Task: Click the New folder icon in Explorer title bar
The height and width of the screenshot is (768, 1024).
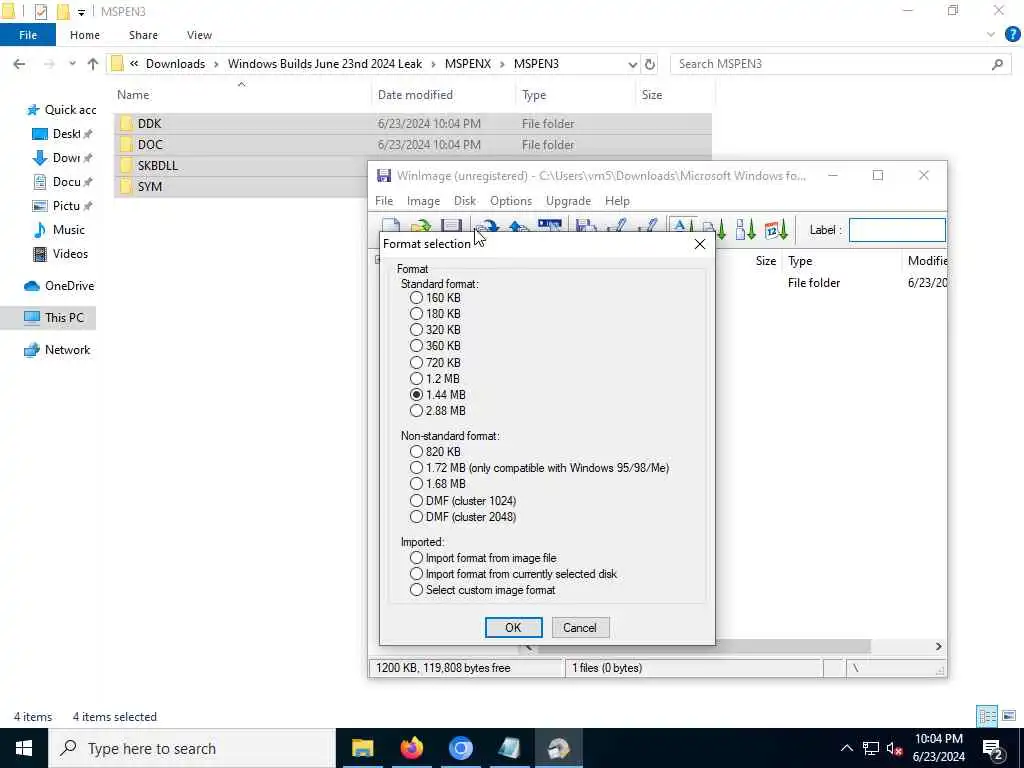Action: click(x=63, y=11)
